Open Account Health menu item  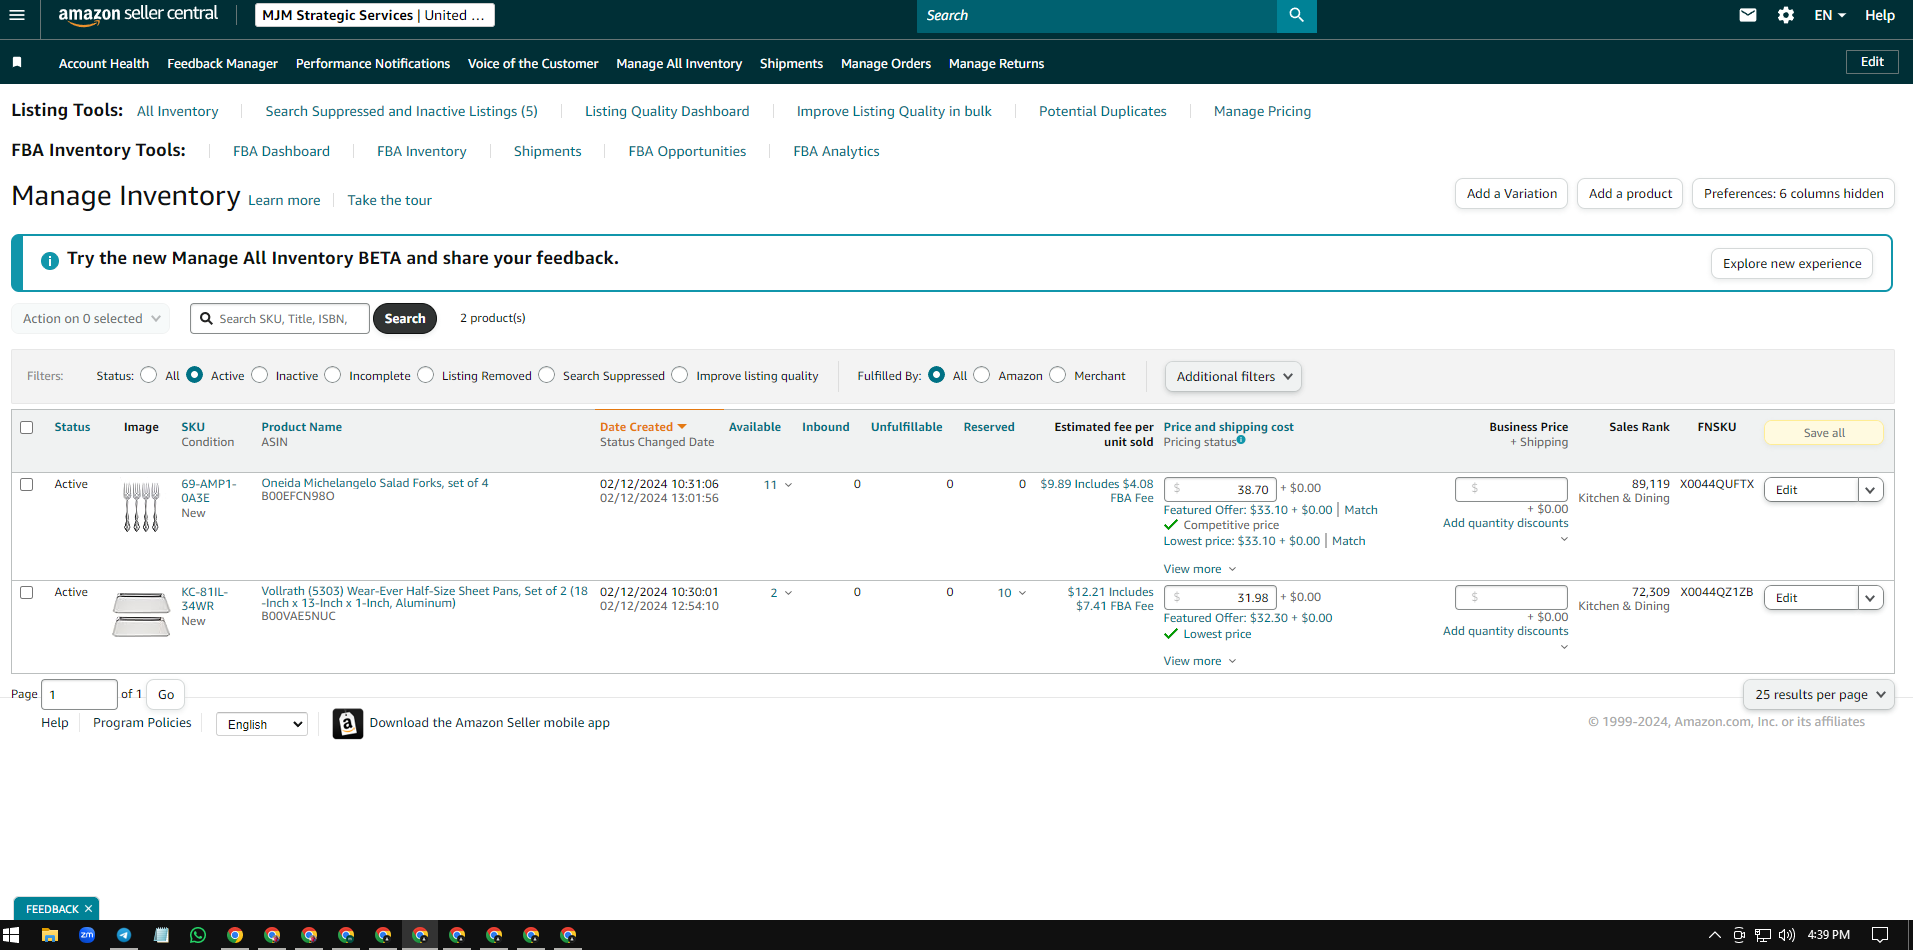(104, 63)
